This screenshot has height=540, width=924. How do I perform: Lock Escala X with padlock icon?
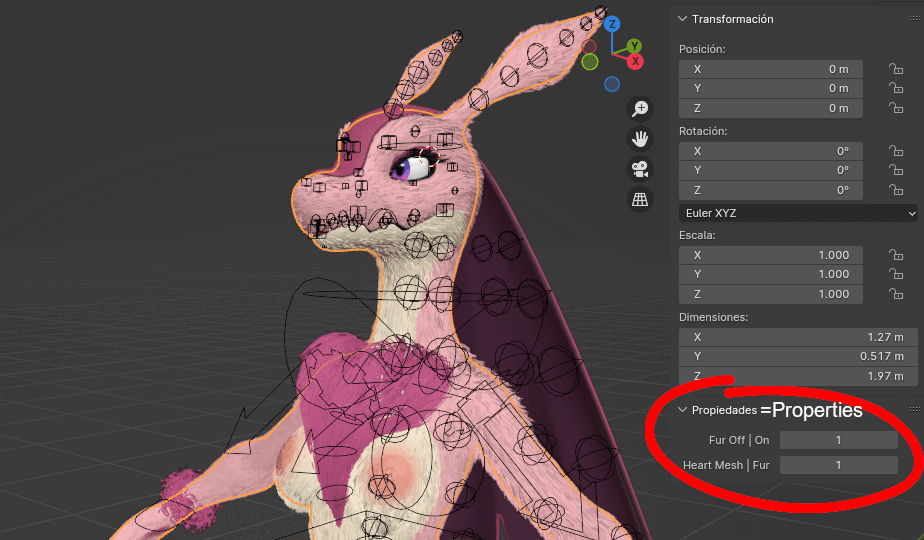(896, 255)
